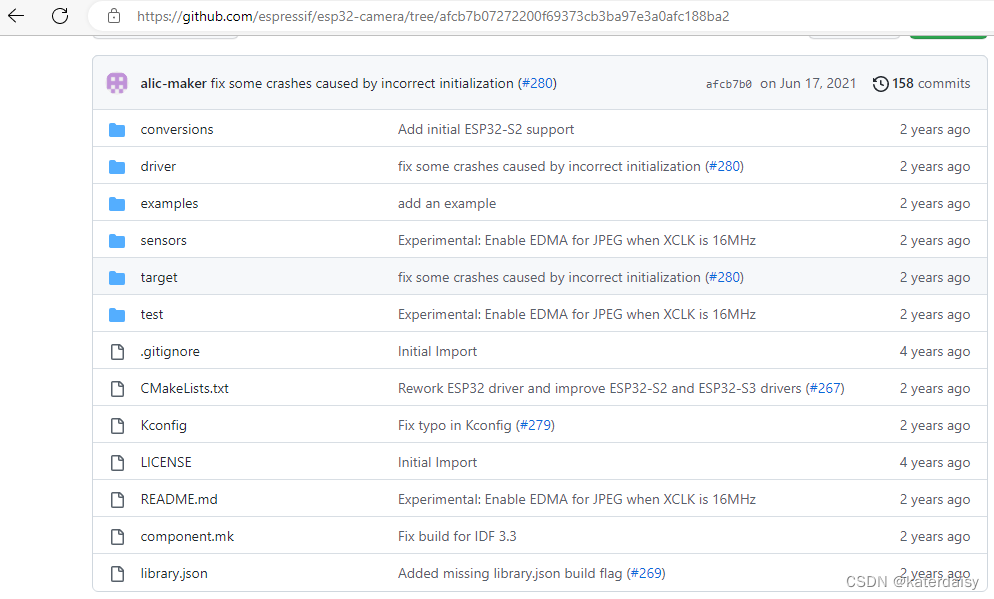Click the file icon next to .gitignore

117,351
